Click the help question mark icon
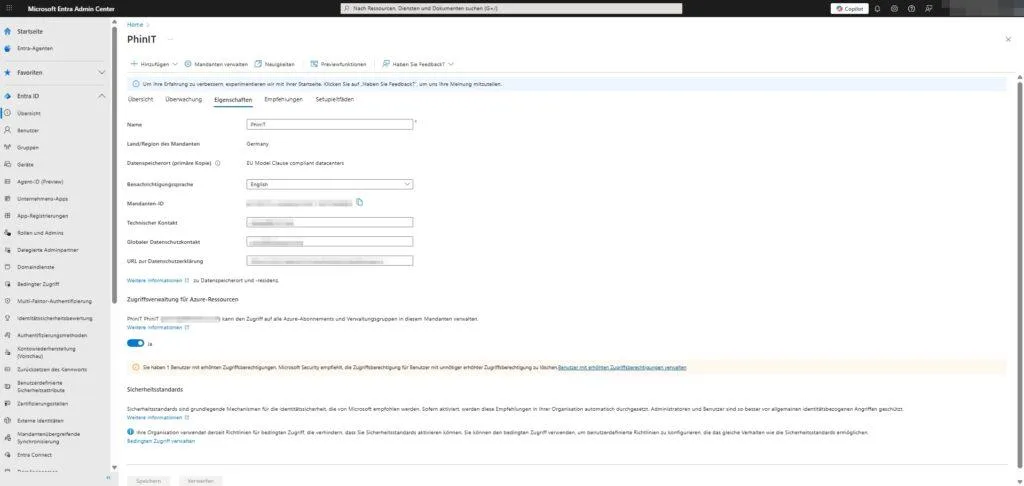 (911, 8)
